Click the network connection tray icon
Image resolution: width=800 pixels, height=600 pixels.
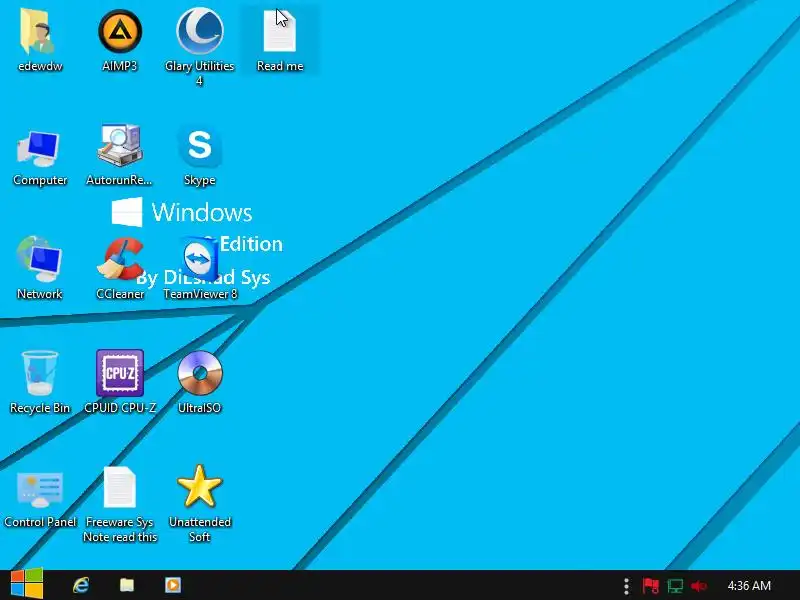coord(675,586)
